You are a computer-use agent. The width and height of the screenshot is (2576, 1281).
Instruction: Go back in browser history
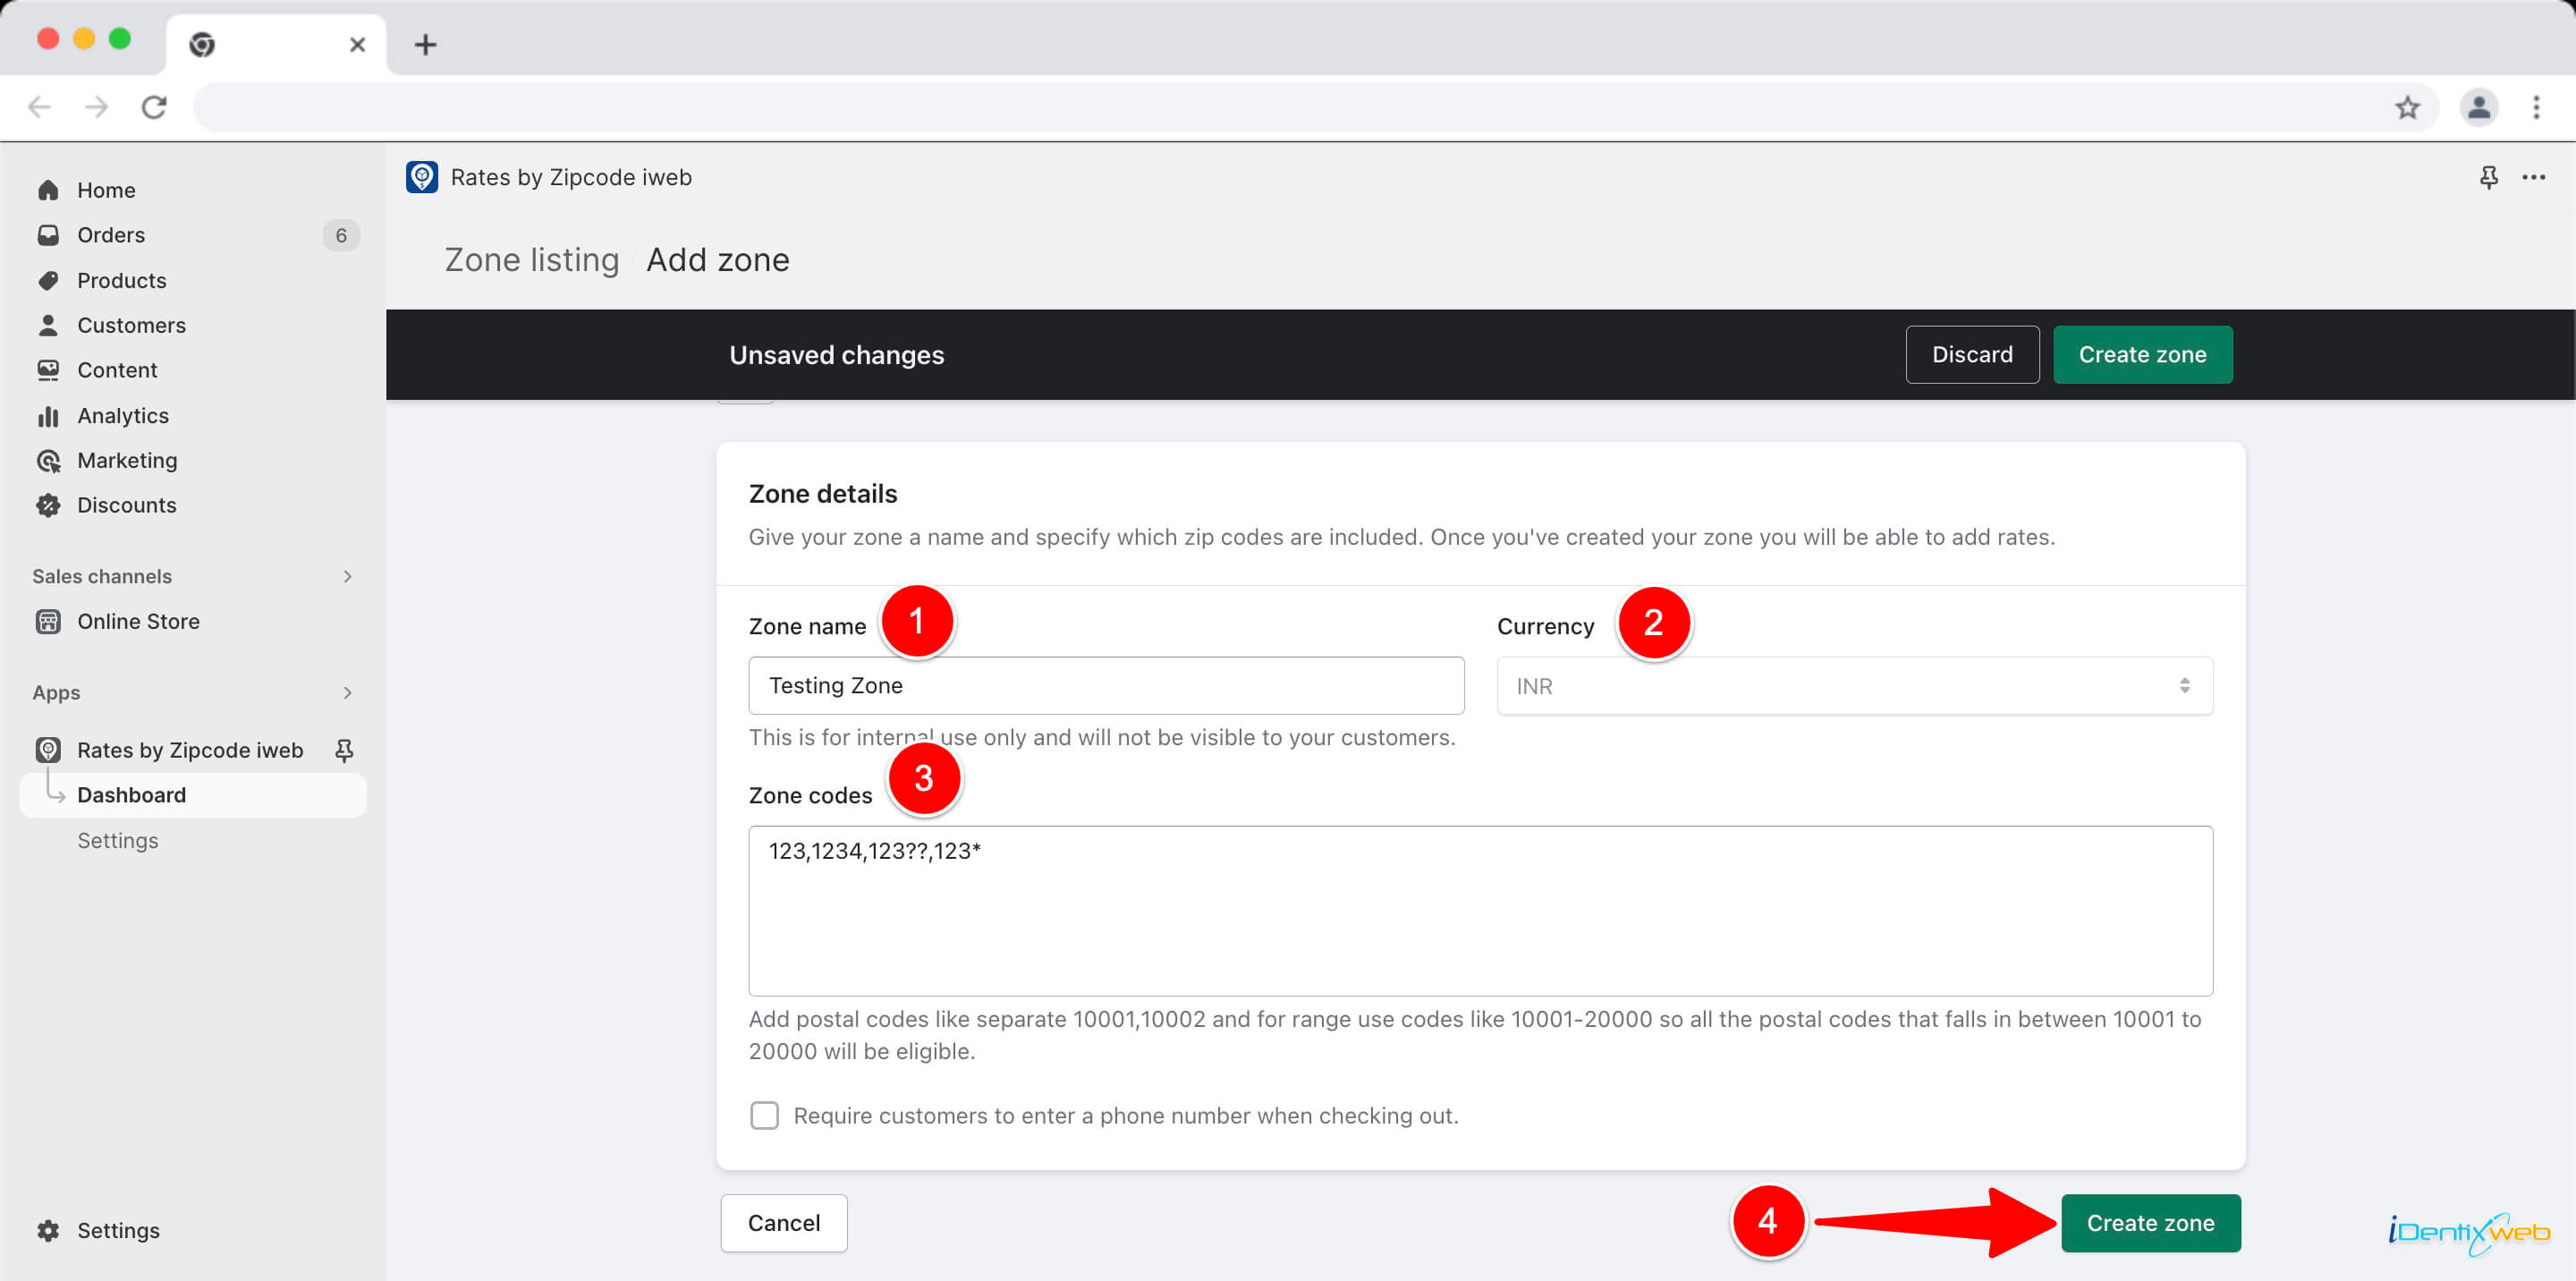click(40, 107)
